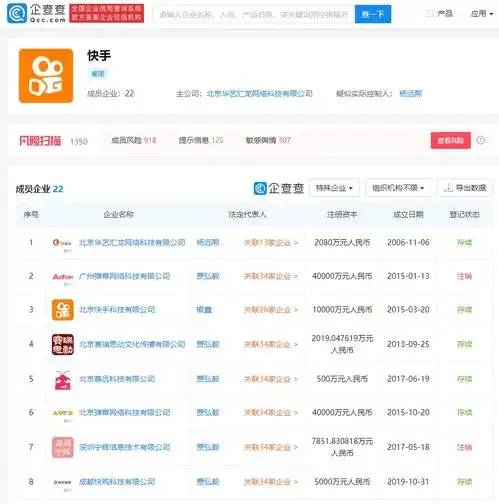Viewport: 499px width, 504px height.
Task: Open the row 7 Shenzhen company link
Action: point(125,447)
